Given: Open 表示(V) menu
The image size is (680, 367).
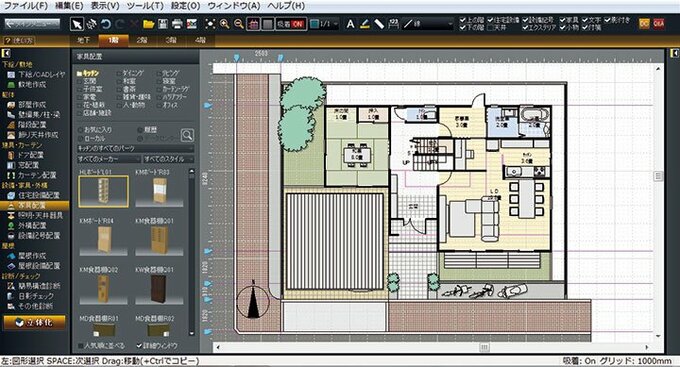Looking at the screenshot, I should tap(105, 6).
